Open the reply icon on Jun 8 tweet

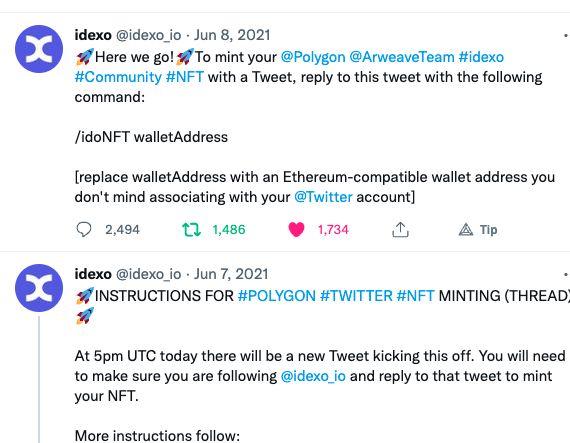(84, 230)
